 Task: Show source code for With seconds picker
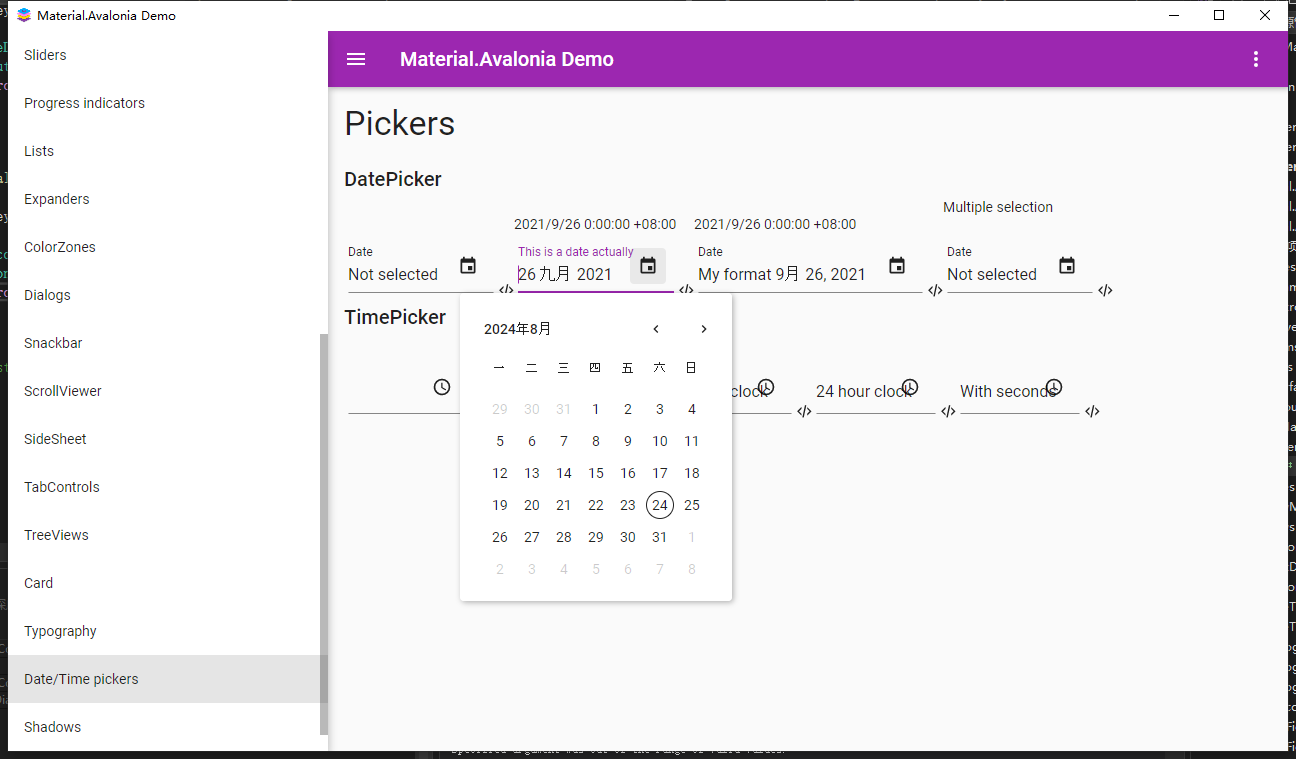1092,411
